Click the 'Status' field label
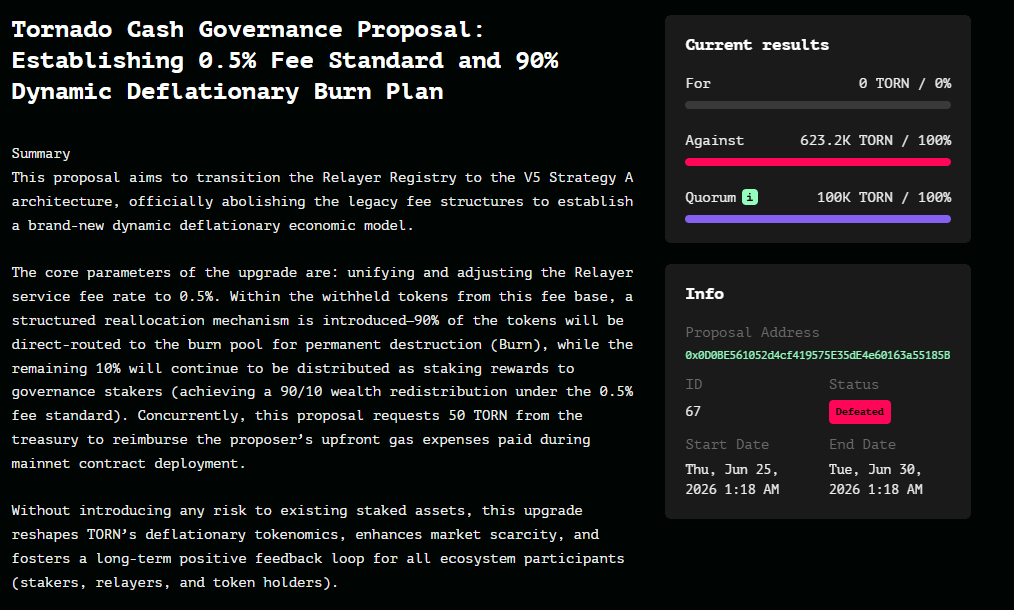 pyautogui.click(x=854, y=384)
